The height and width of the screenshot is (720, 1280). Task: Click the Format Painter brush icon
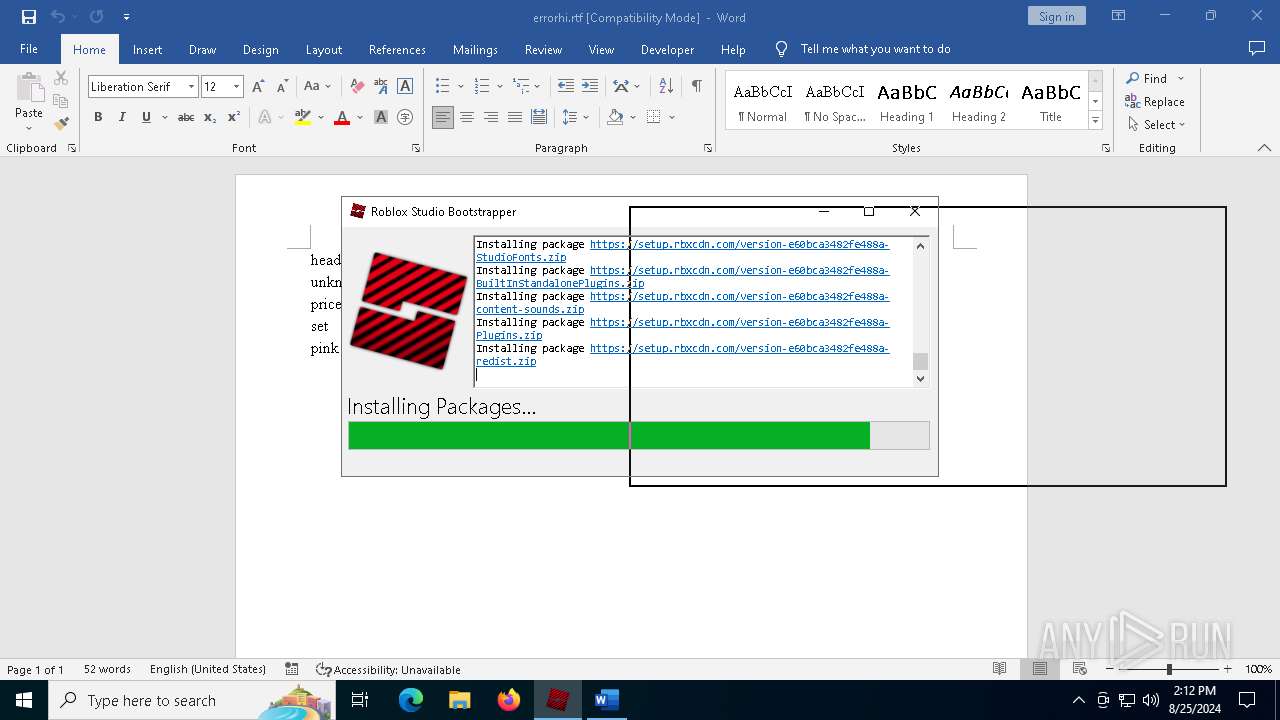click(x=61, y=124)
